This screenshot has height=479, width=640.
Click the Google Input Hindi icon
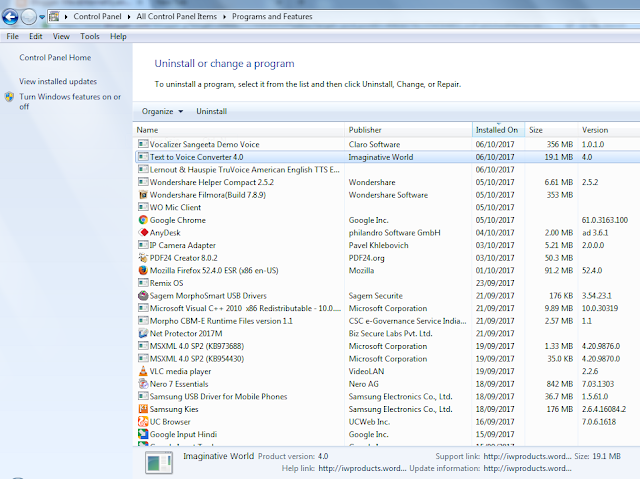[x=143, y=434]
